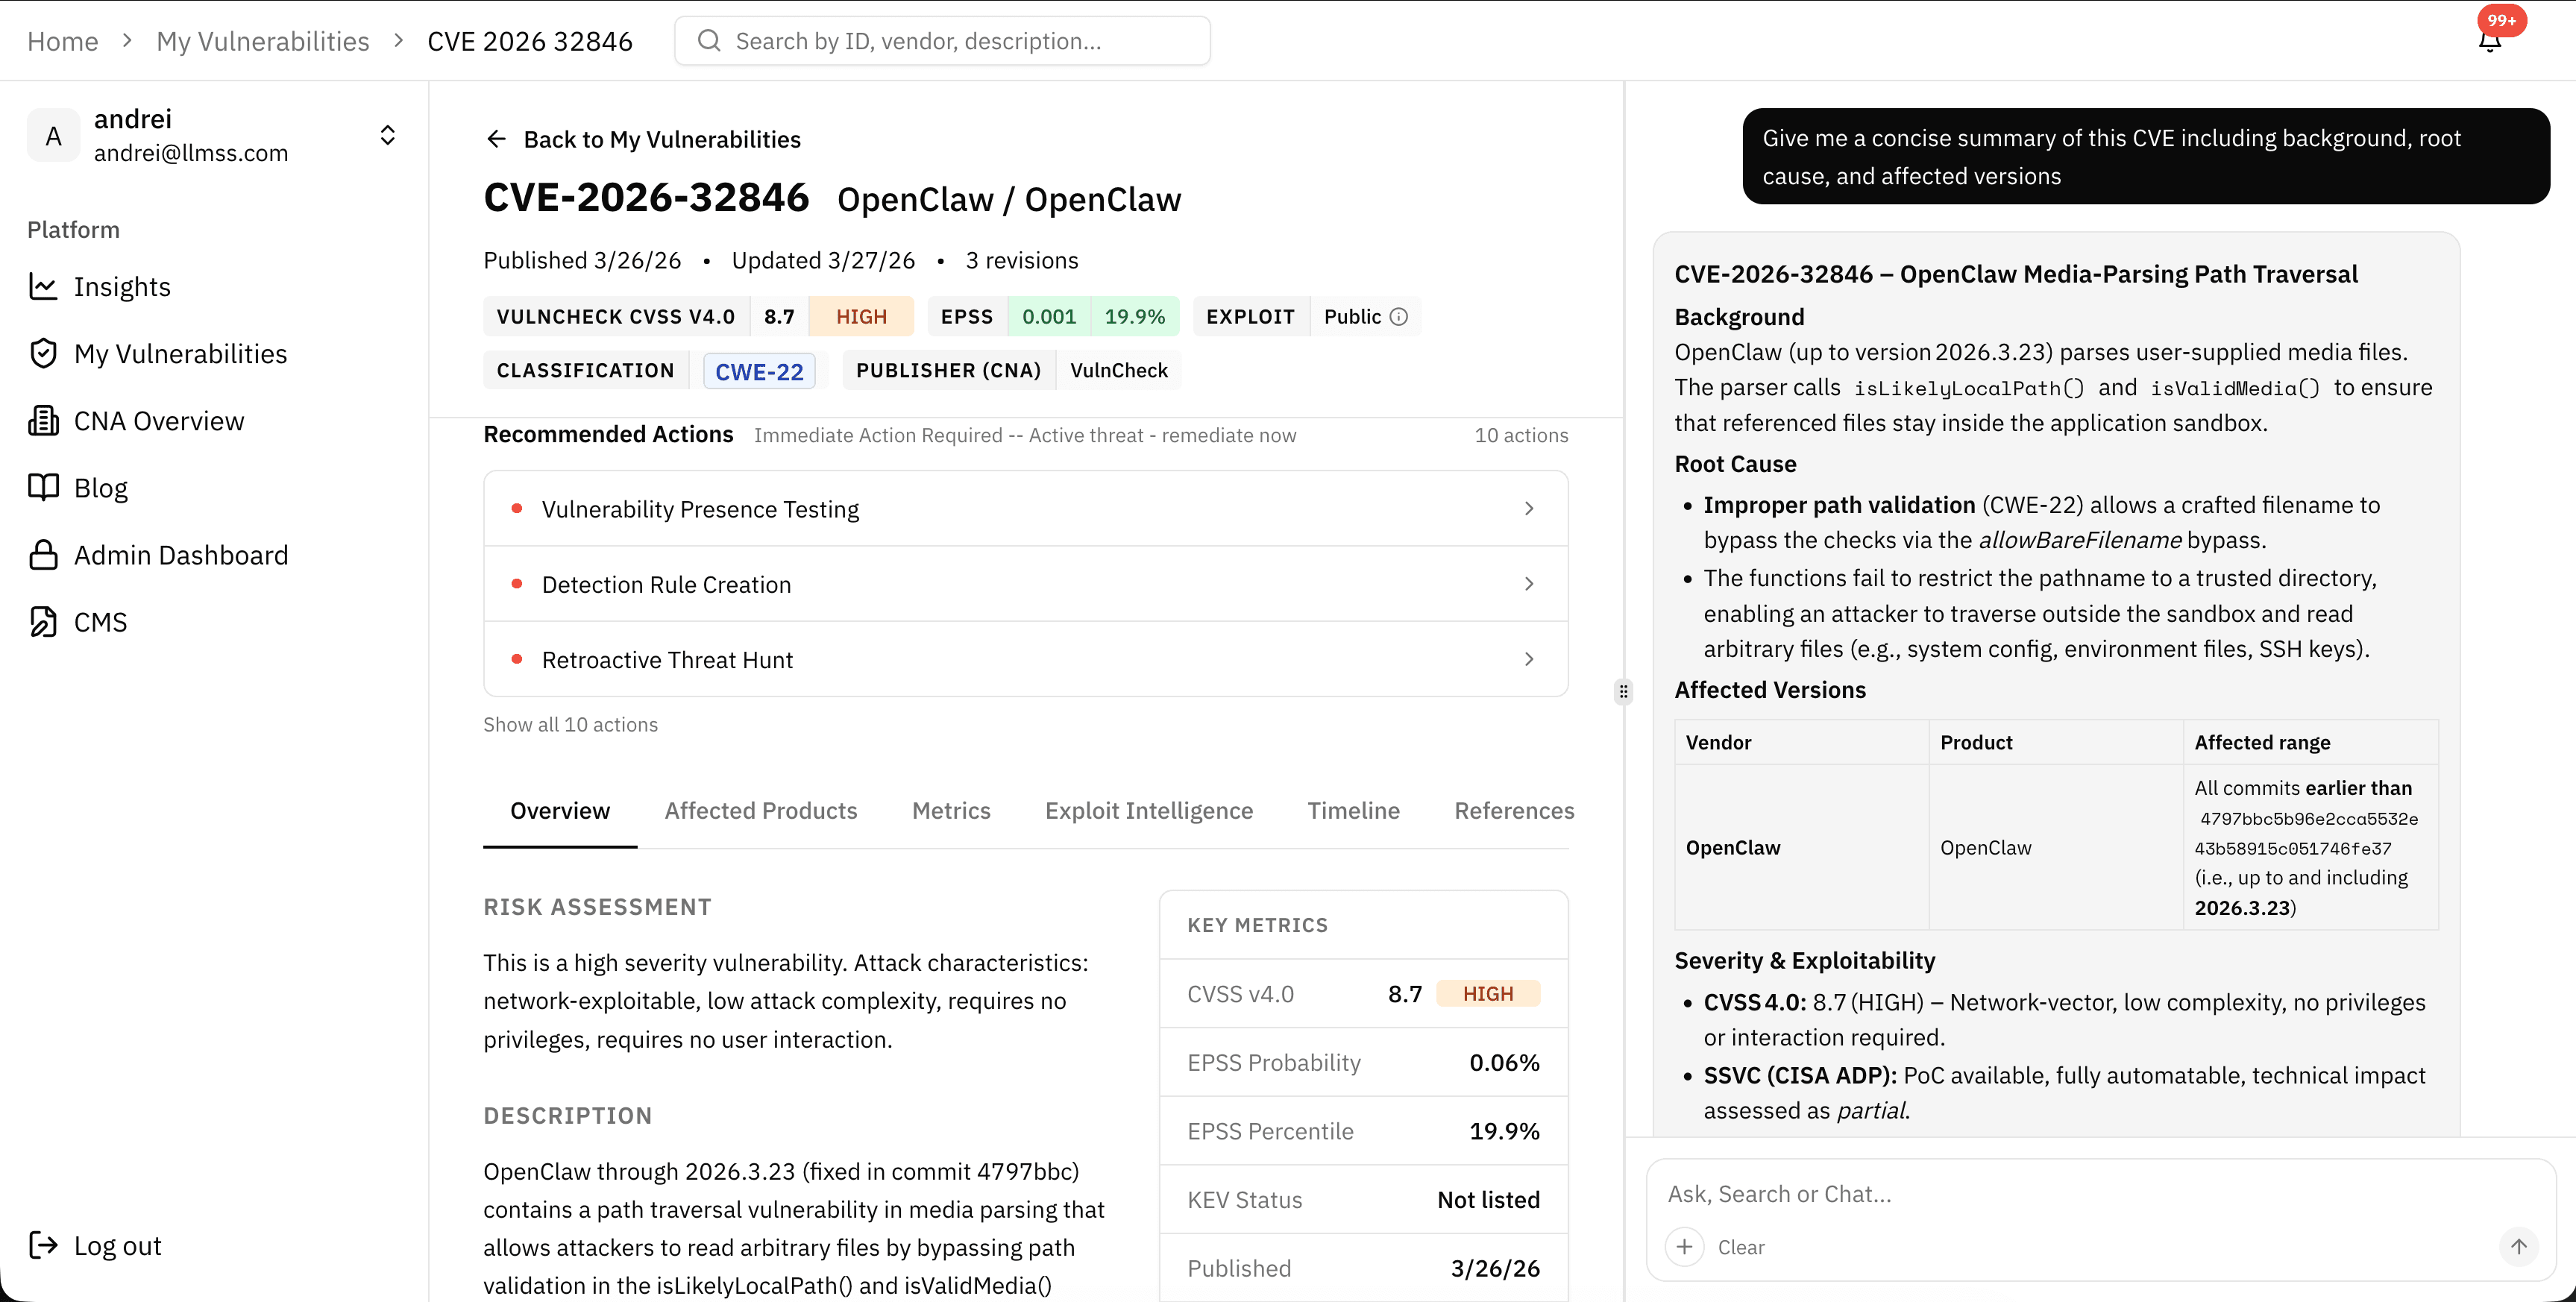Image resolution: width=2576 pixels, height=1302 pixels.
Task: Click Back to My Vulnerabilities
Action: 642,139
